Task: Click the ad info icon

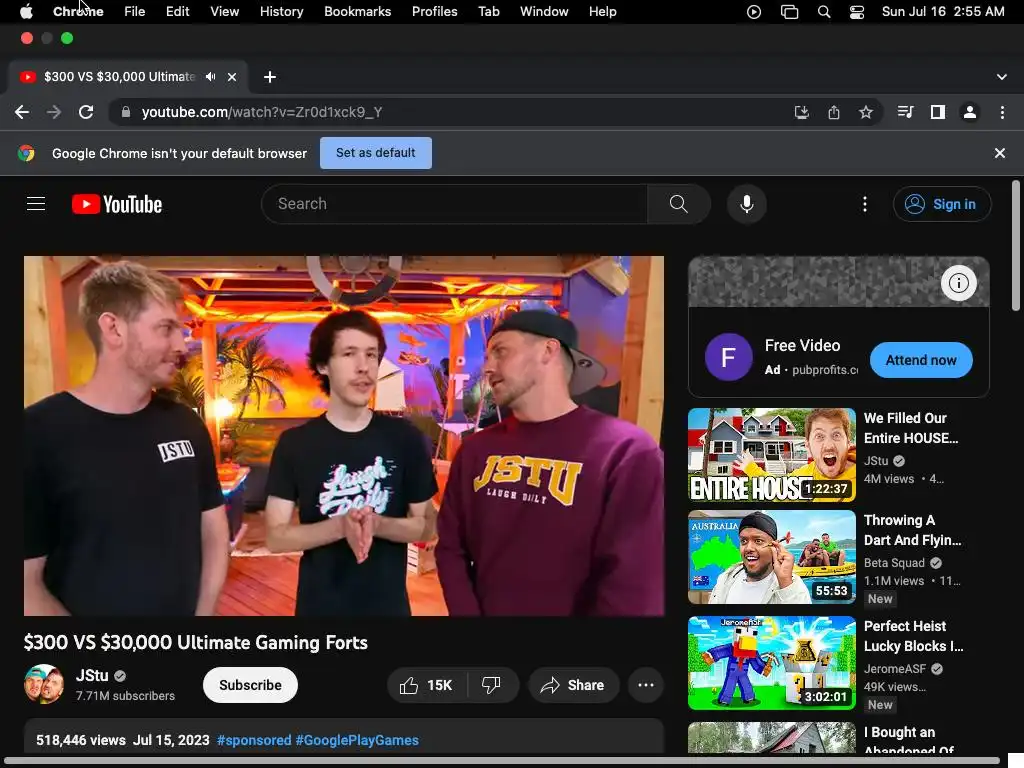Action: [959, 283]
